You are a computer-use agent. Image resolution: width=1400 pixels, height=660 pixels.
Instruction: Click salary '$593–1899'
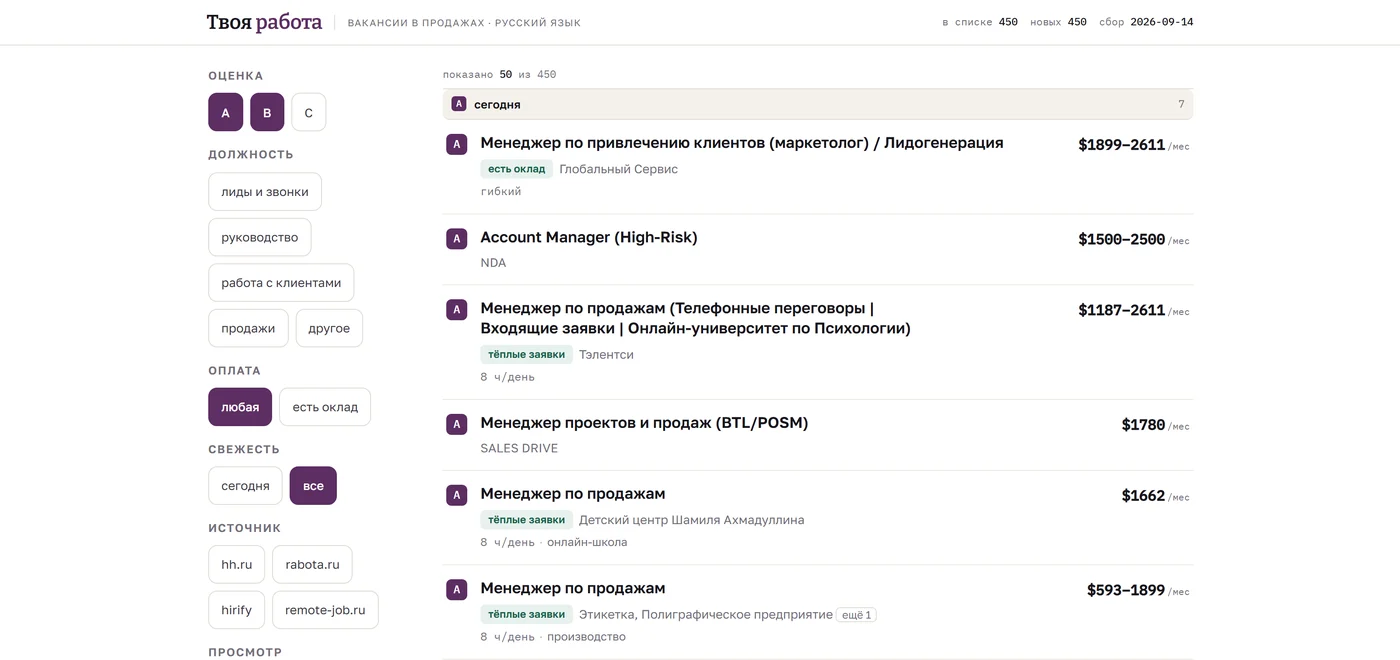[x=1126, y=590]
